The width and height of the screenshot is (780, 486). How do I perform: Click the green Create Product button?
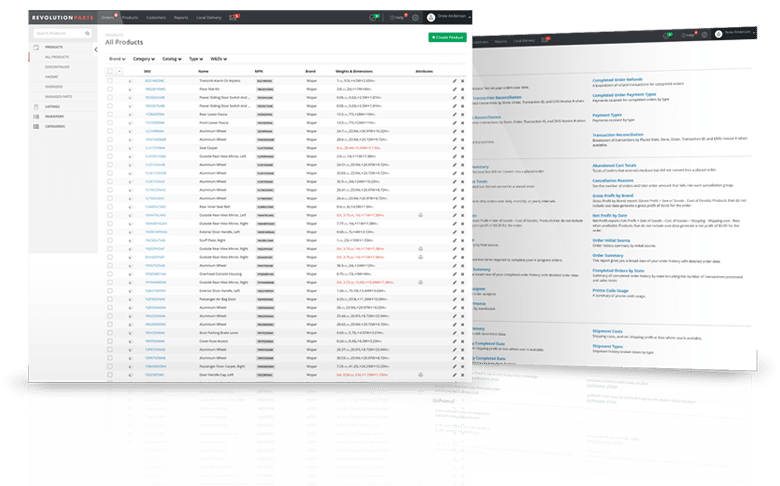point(447,37)
